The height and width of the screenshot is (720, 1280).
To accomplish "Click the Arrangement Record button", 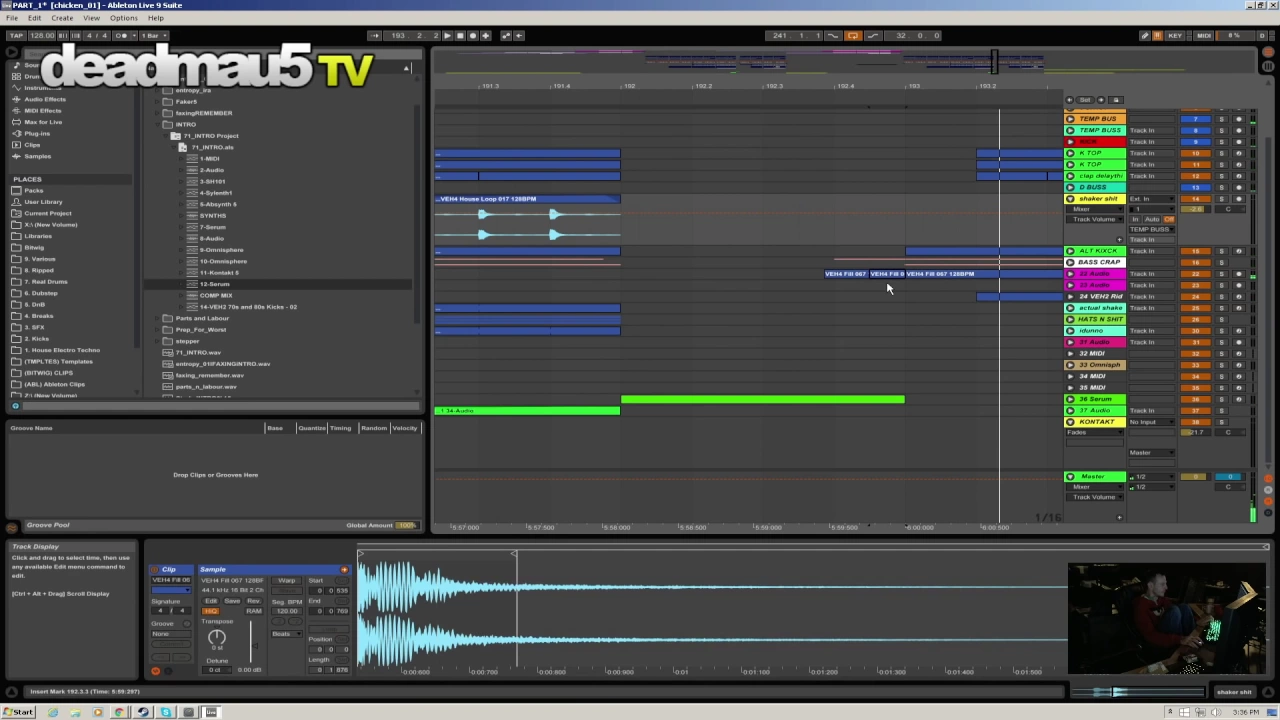I will point(473,35).
